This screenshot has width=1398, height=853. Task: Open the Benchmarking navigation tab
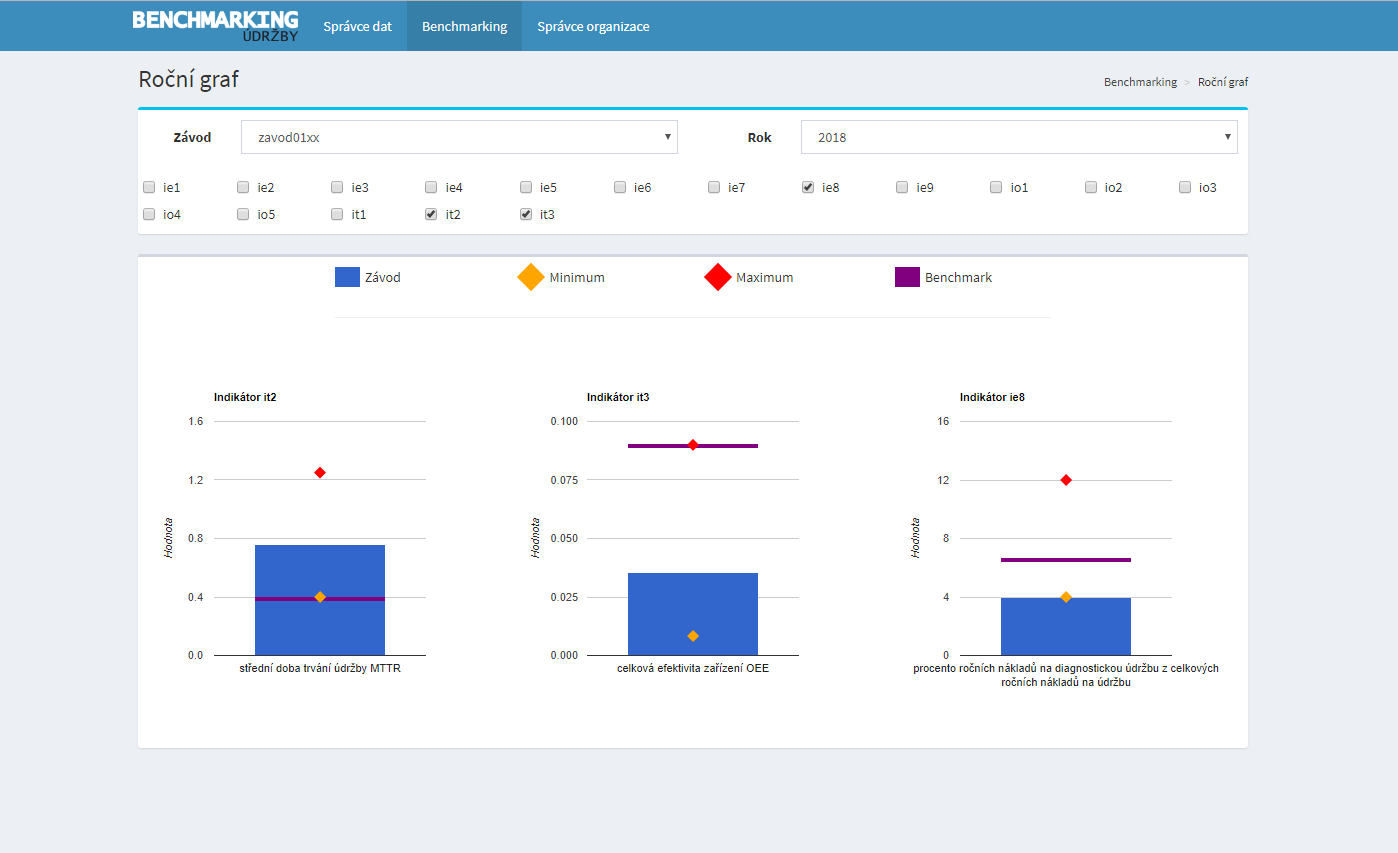[464, 26]
